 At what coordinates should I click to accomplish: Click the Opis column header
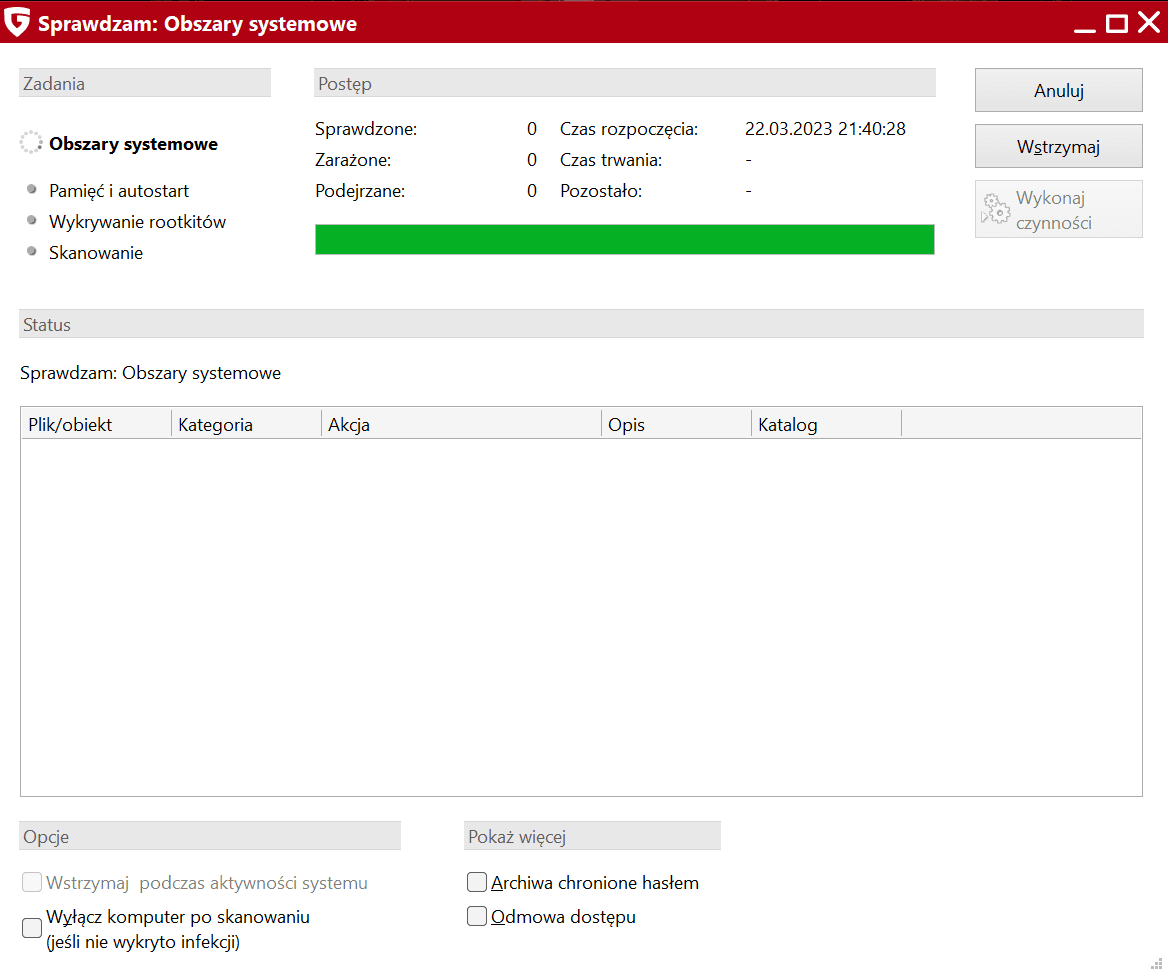[676, 425]
